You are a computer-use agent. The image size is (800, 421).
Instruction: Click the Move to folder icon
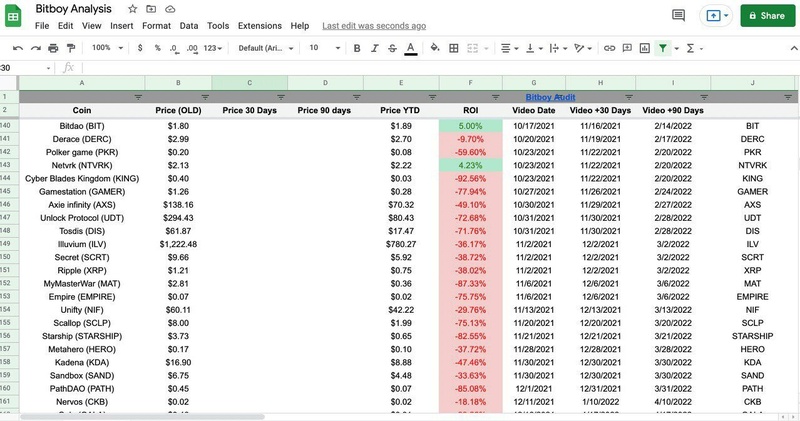click(151, 9)
